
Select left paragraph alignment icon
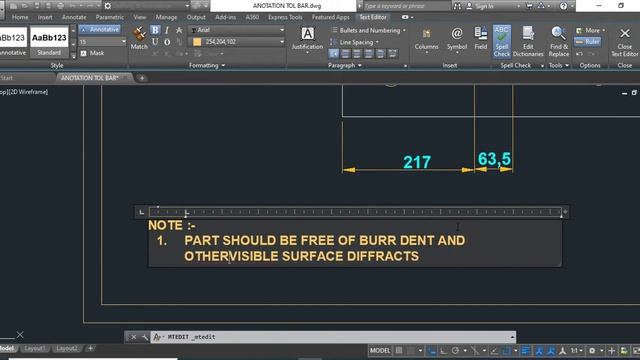(x=345, y=53)
